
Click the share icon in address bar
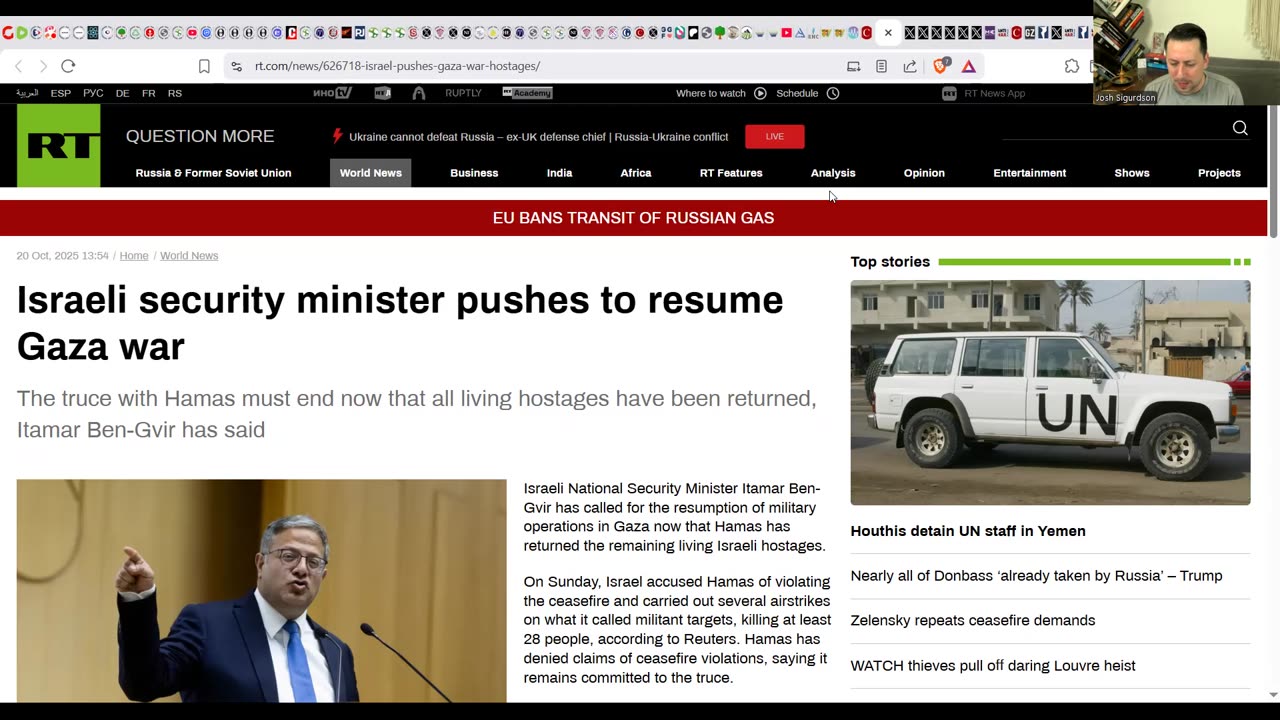(x=910, y=66)
